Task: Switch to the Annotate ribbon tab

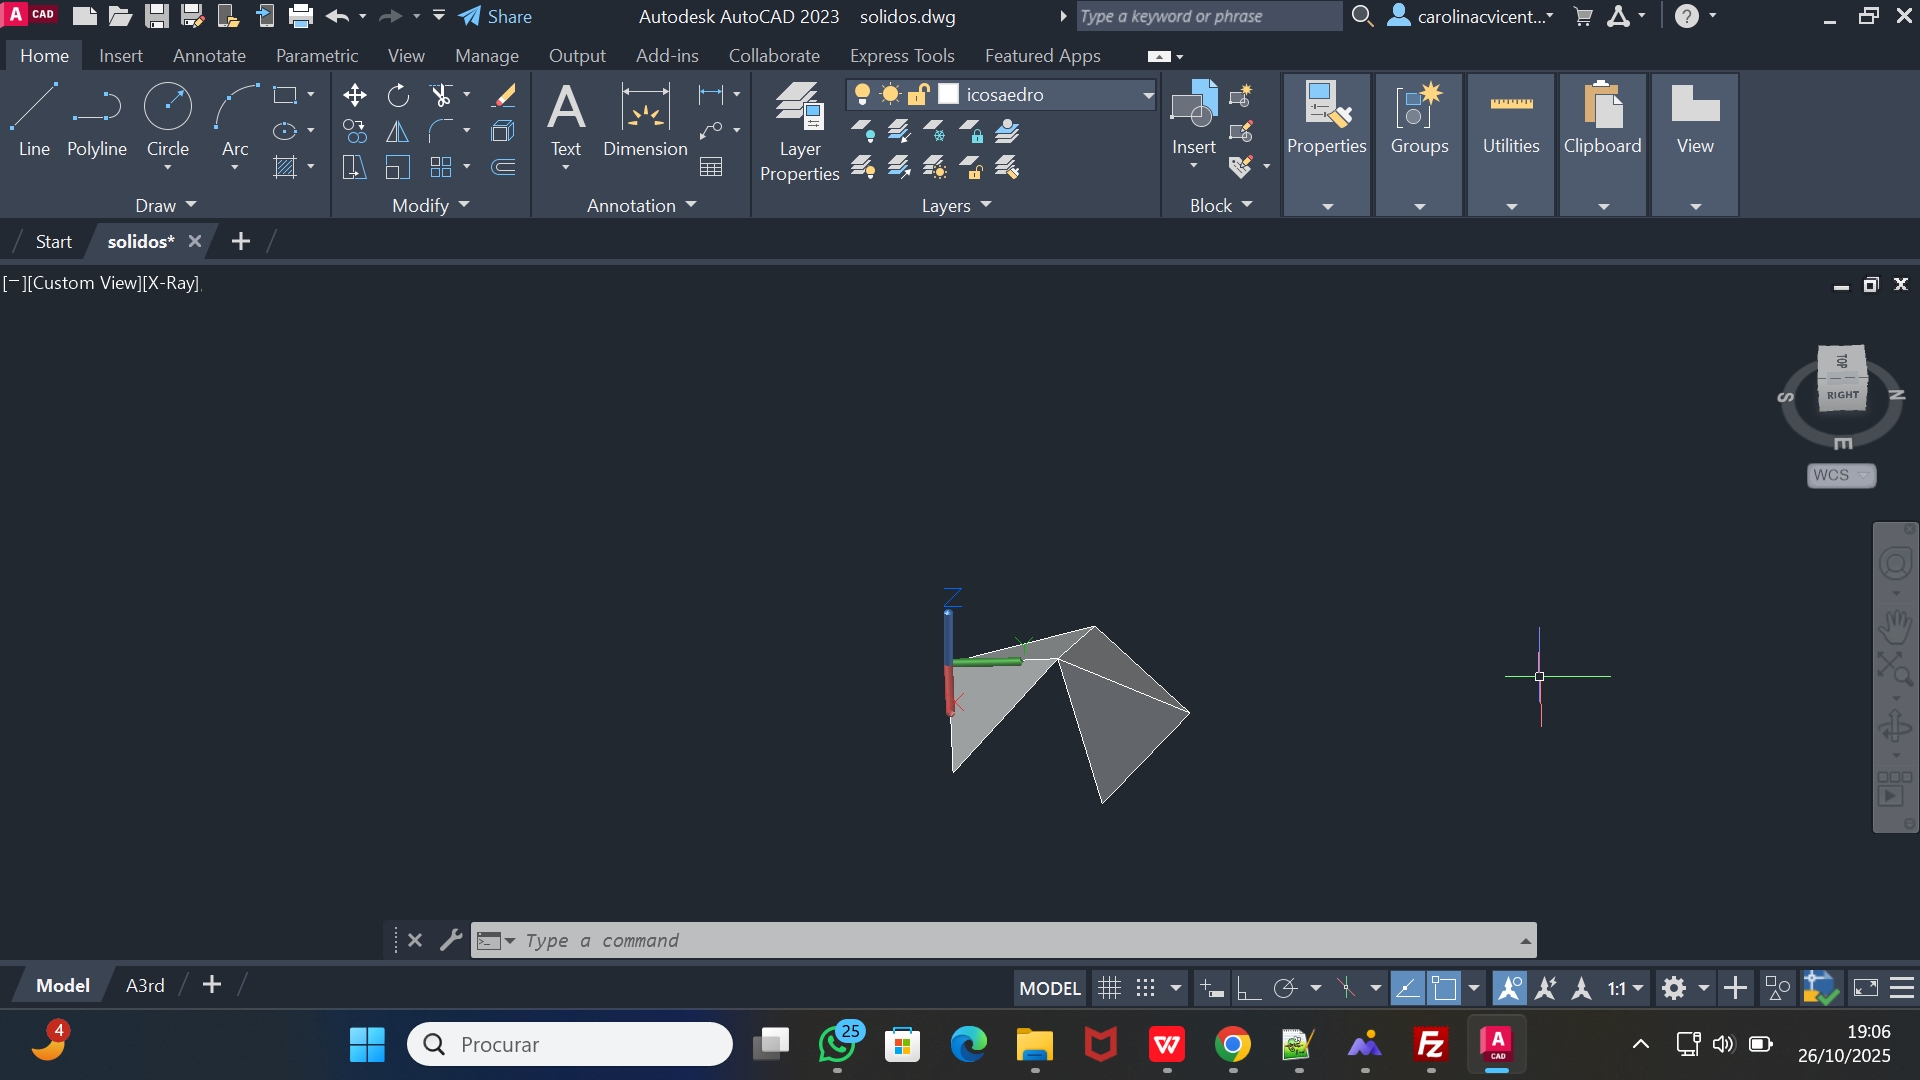Action: click(209, 56)
